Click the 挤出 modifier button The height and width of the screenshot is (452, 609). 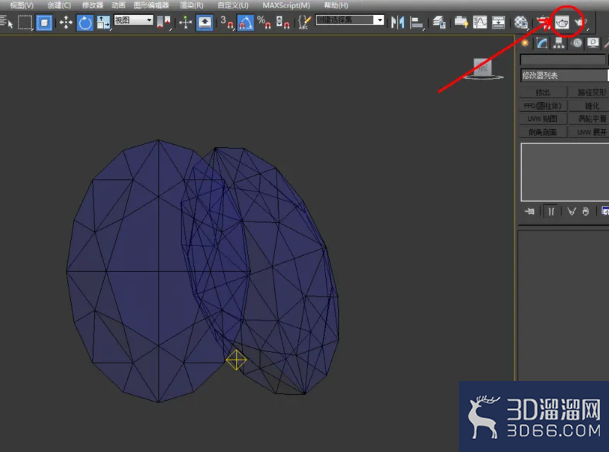coord(543,92)
